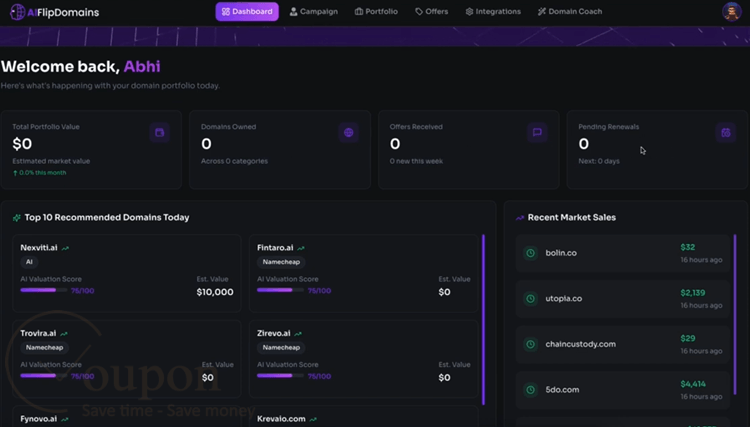
Task: Click the calendar icon in Pending Renewals card
Action: (x=726, y=132)
